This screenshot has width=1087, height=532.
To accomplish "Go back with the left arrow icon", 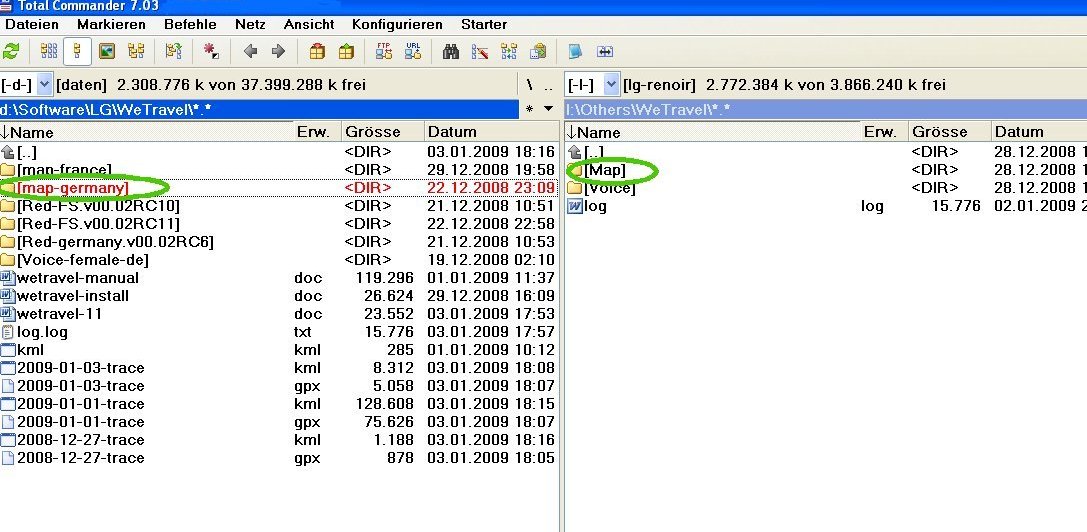I will pyautogui.click(x=250, y=51).
